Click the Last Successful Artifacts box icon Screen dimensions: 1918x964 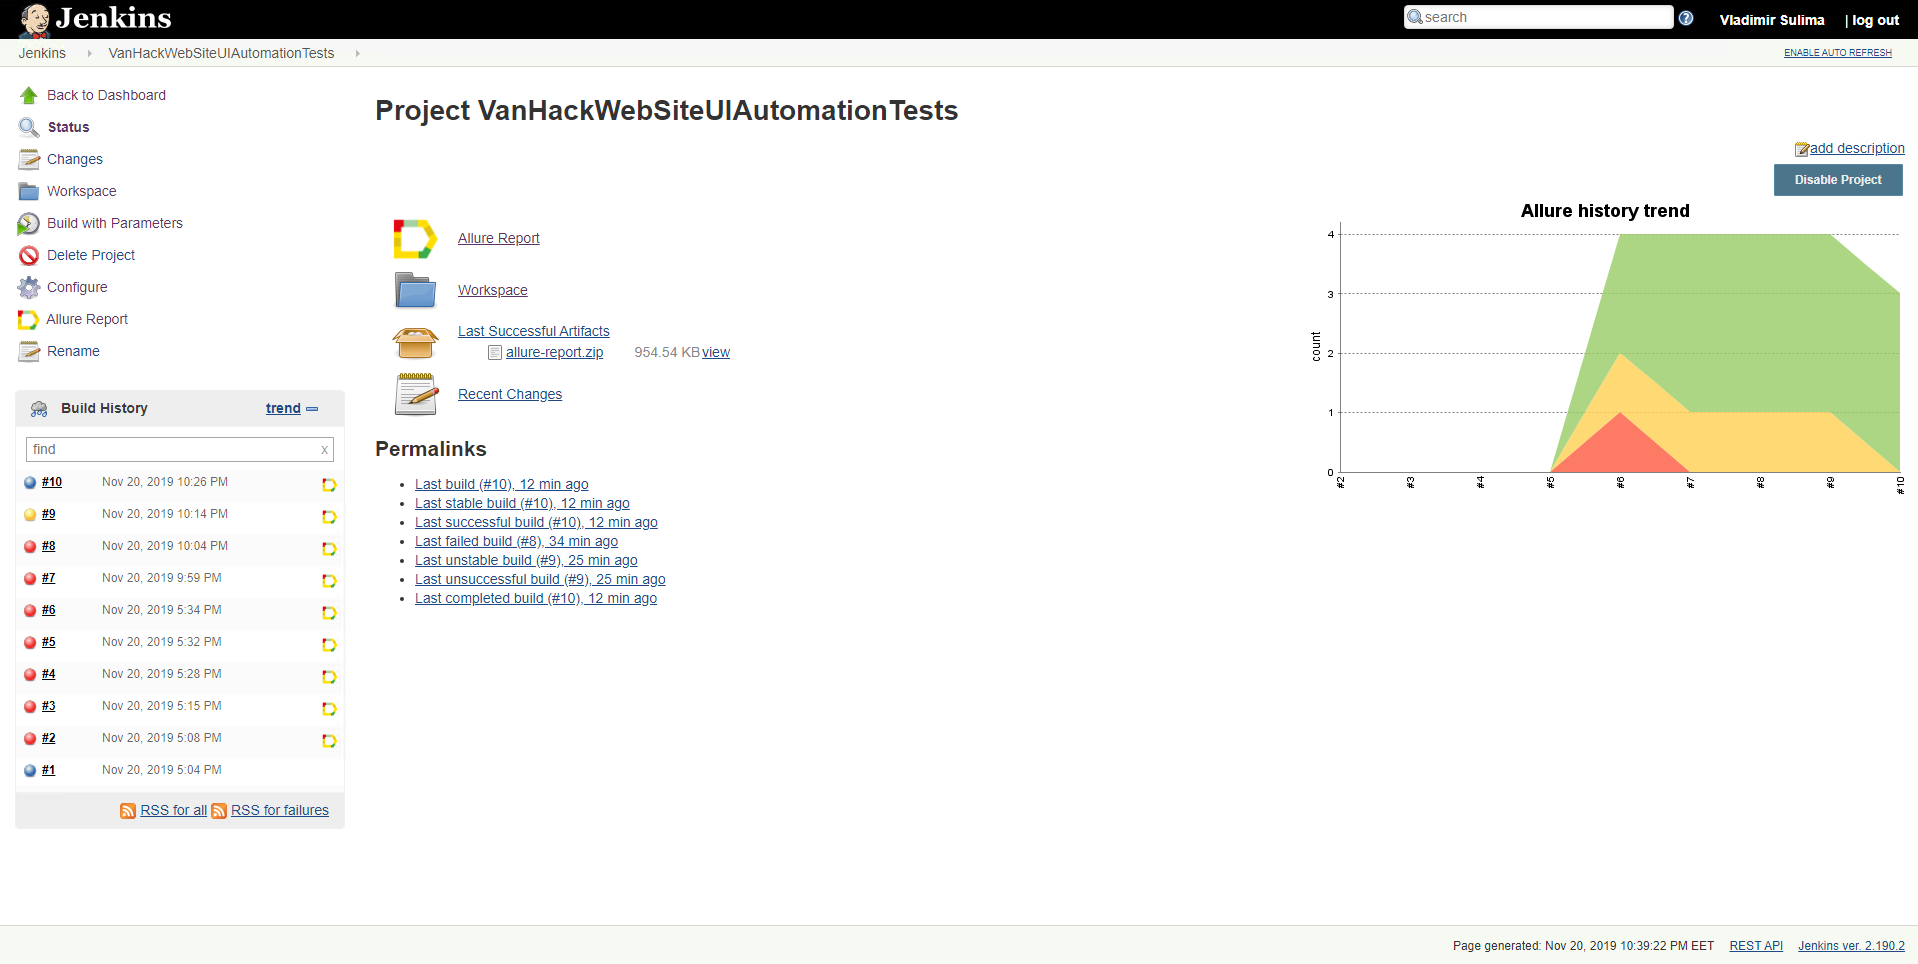click(x=415, y=342)
